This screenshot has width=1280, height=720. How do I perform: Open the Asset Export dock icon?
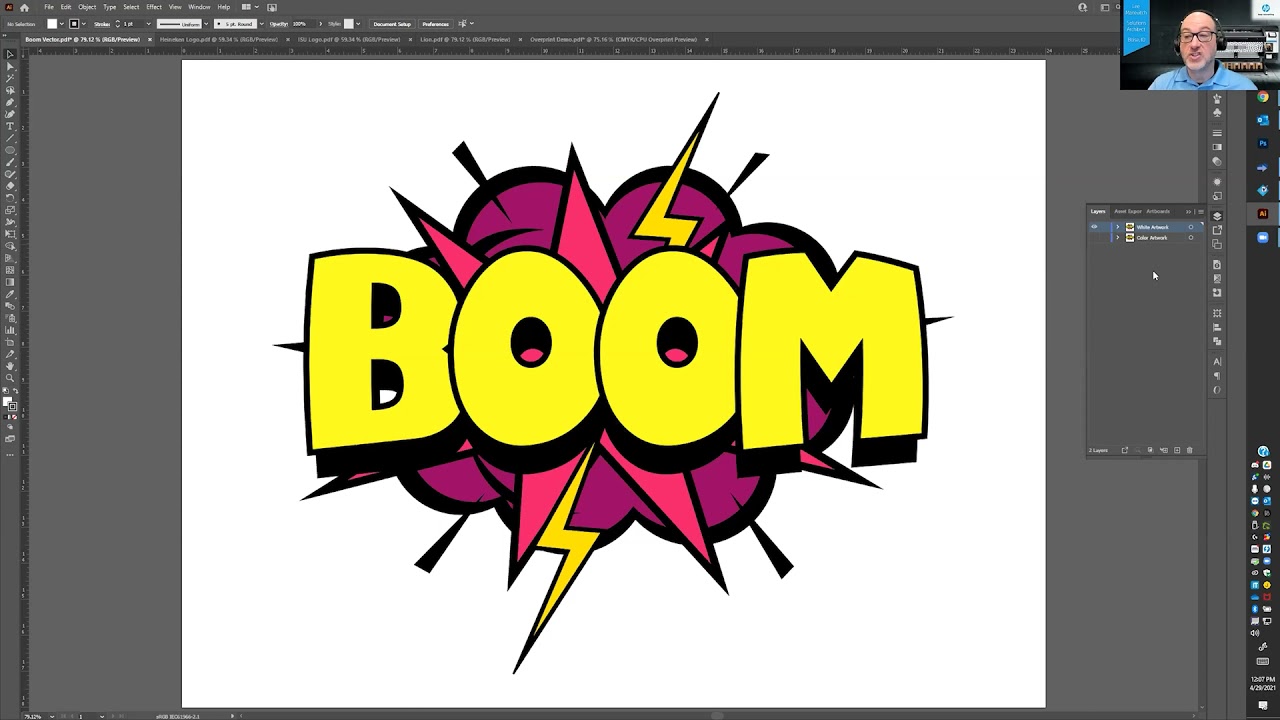1217,230
